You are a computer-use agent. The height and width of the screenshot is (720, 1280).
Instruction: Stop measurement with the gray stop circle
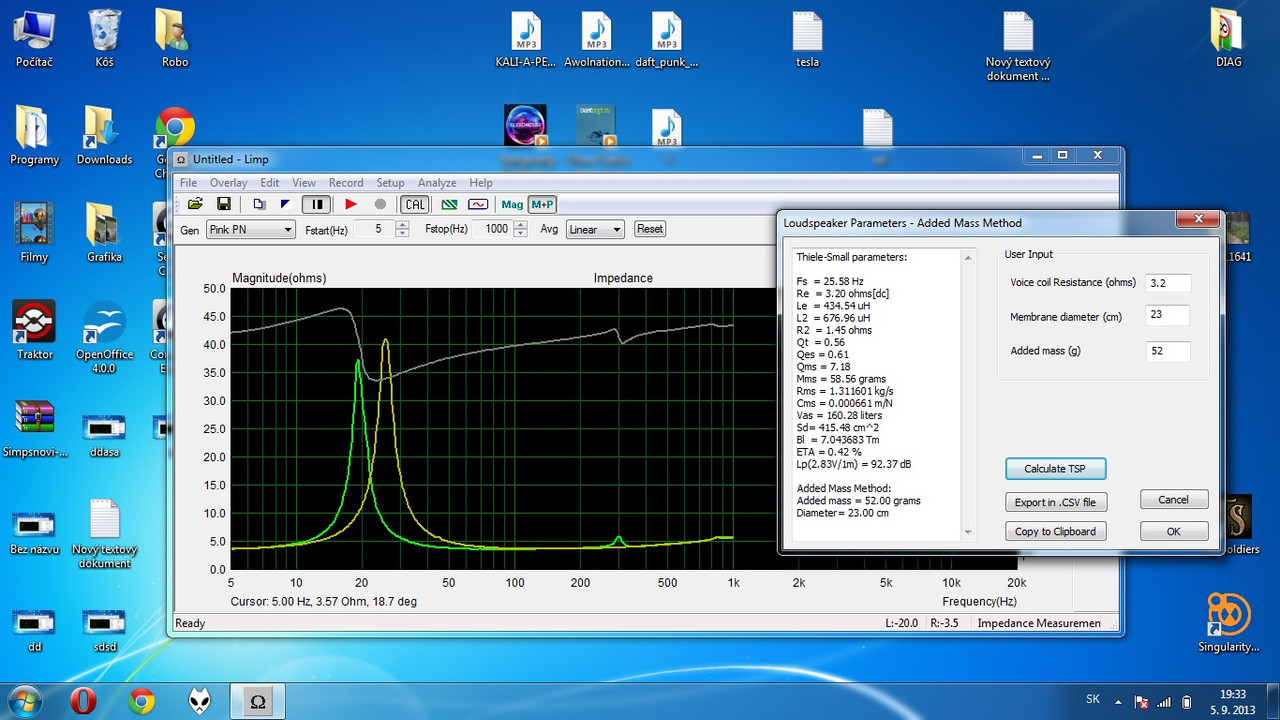coord(380,204)
